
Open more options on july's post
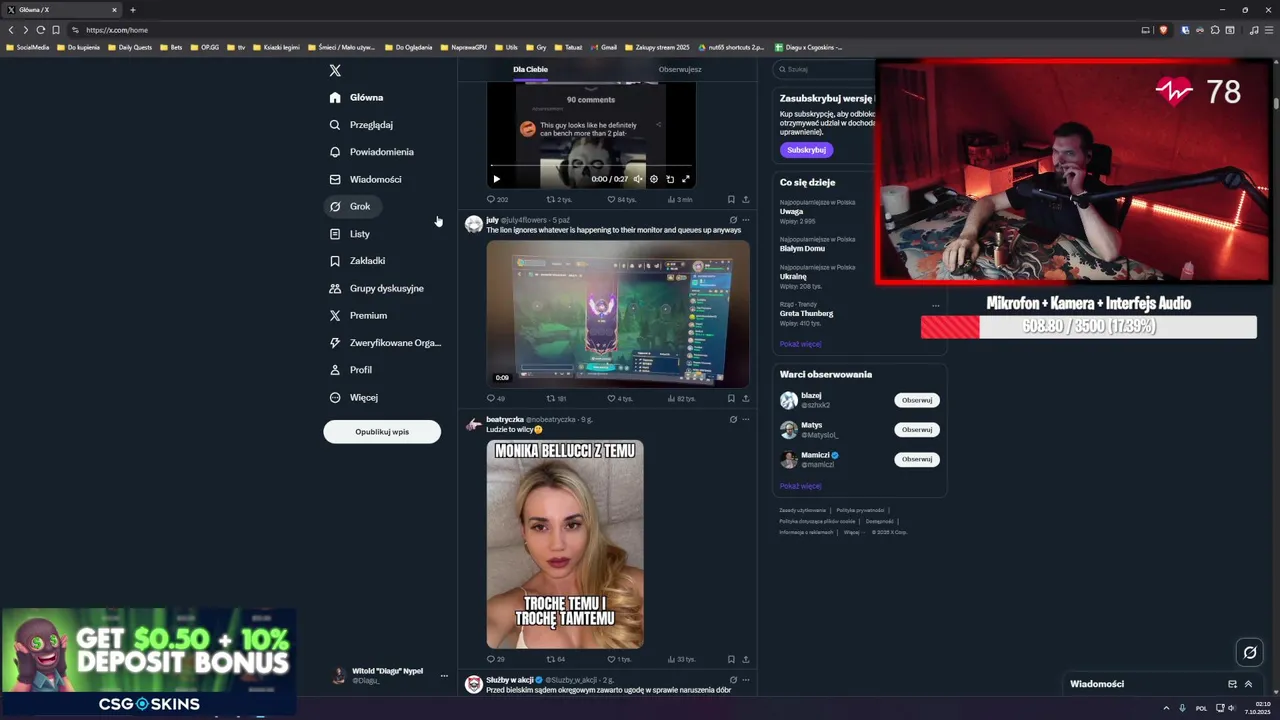coord(746,220)
